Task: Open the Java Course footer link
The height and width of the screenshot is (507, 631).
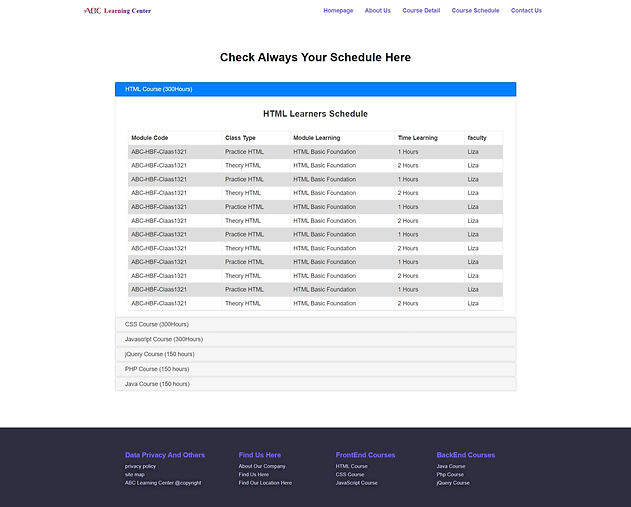Action: 451,466
